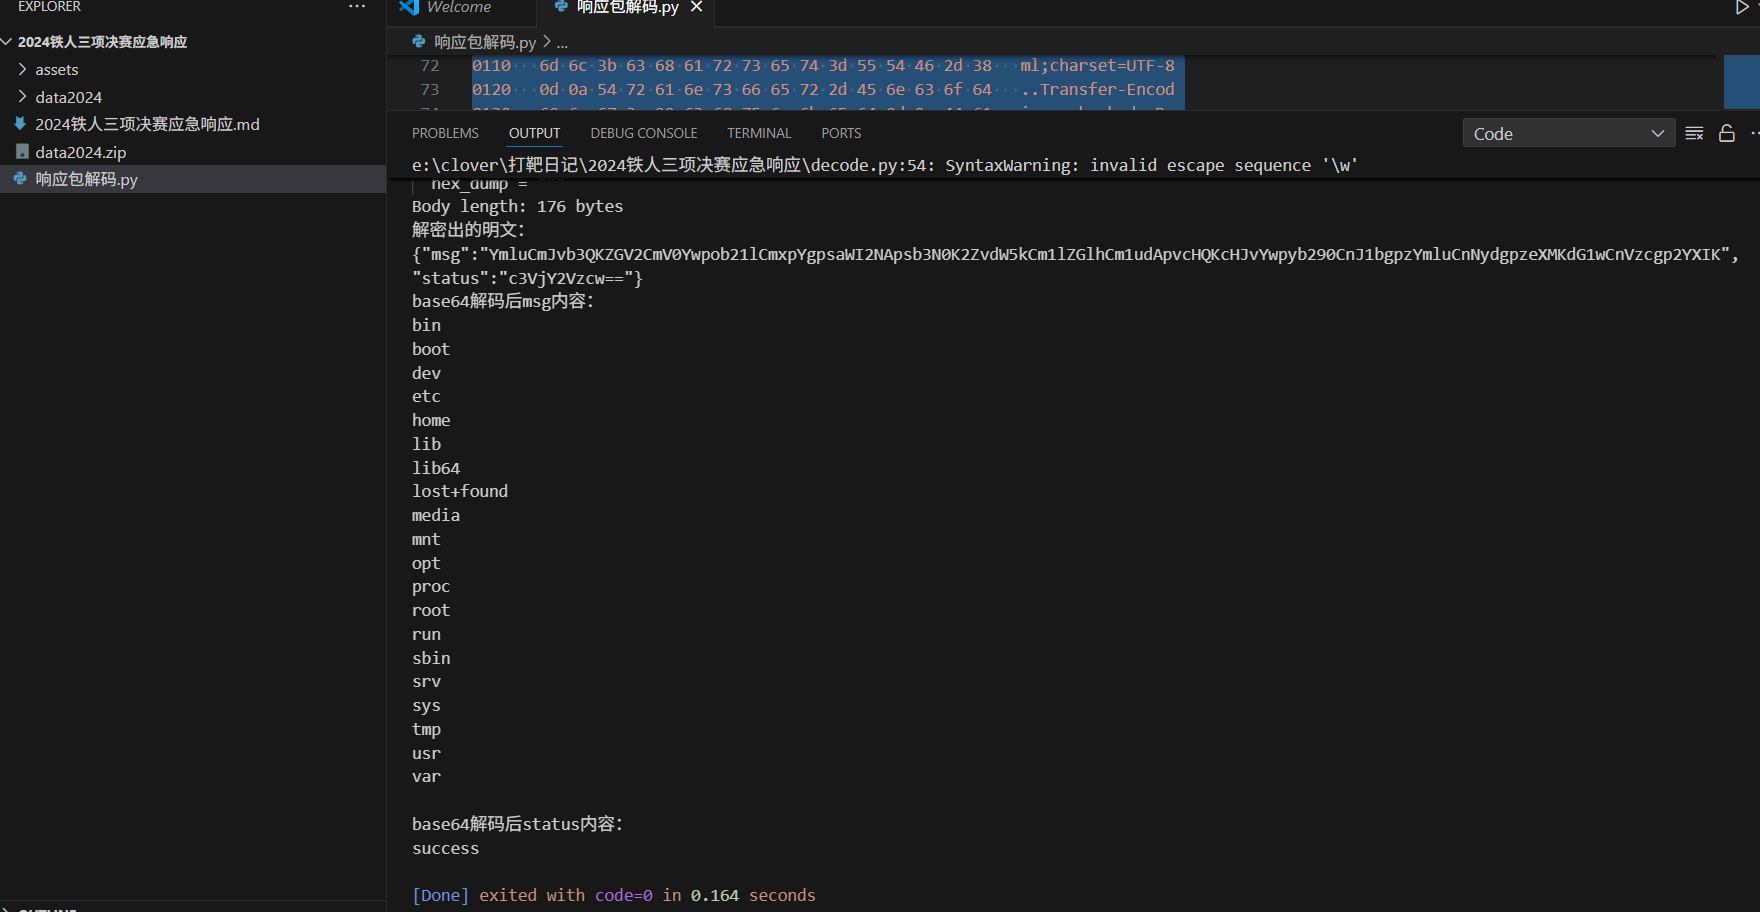Image resolution: width=1760 pixels, height=912 pixels.
Task: Click '解密出的明文:' output line
Action: pos(468,230)
